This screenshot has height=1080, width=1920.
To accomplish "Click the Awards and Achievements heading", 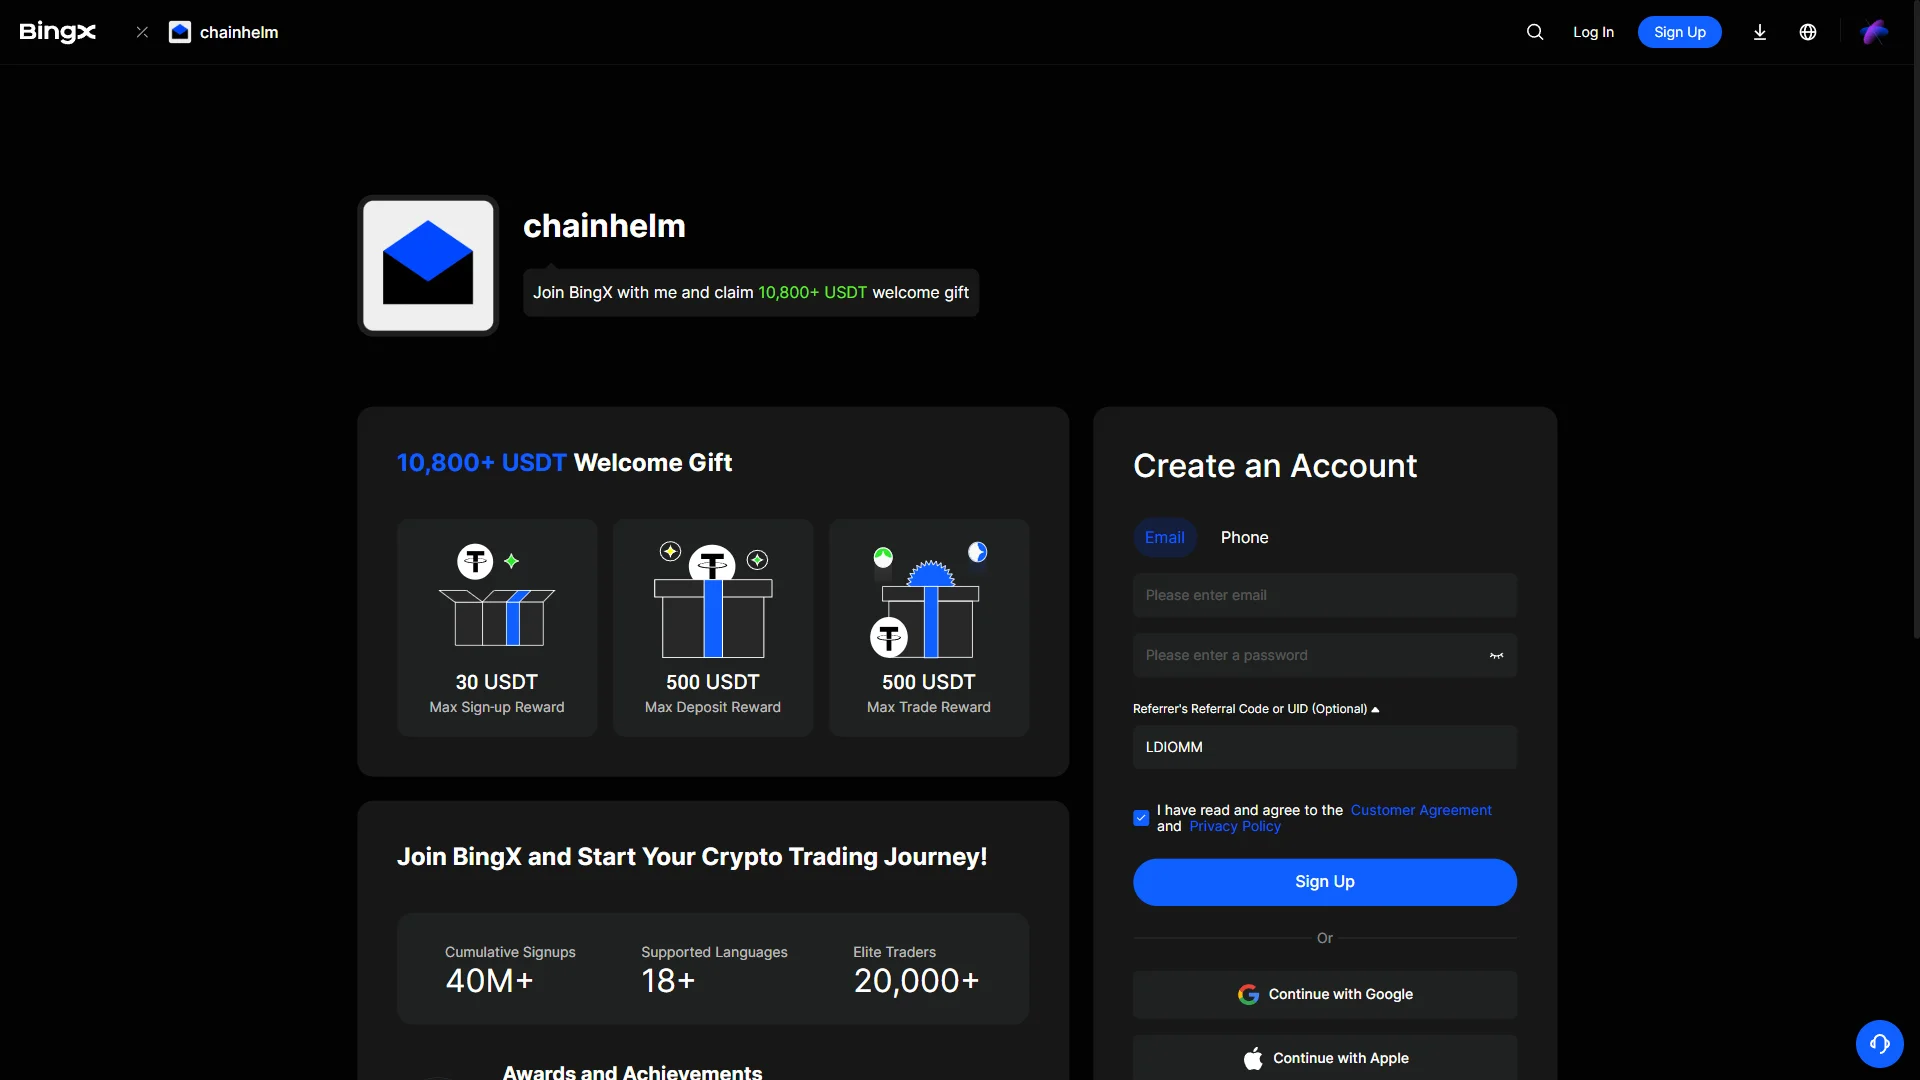I will 632,1071.
